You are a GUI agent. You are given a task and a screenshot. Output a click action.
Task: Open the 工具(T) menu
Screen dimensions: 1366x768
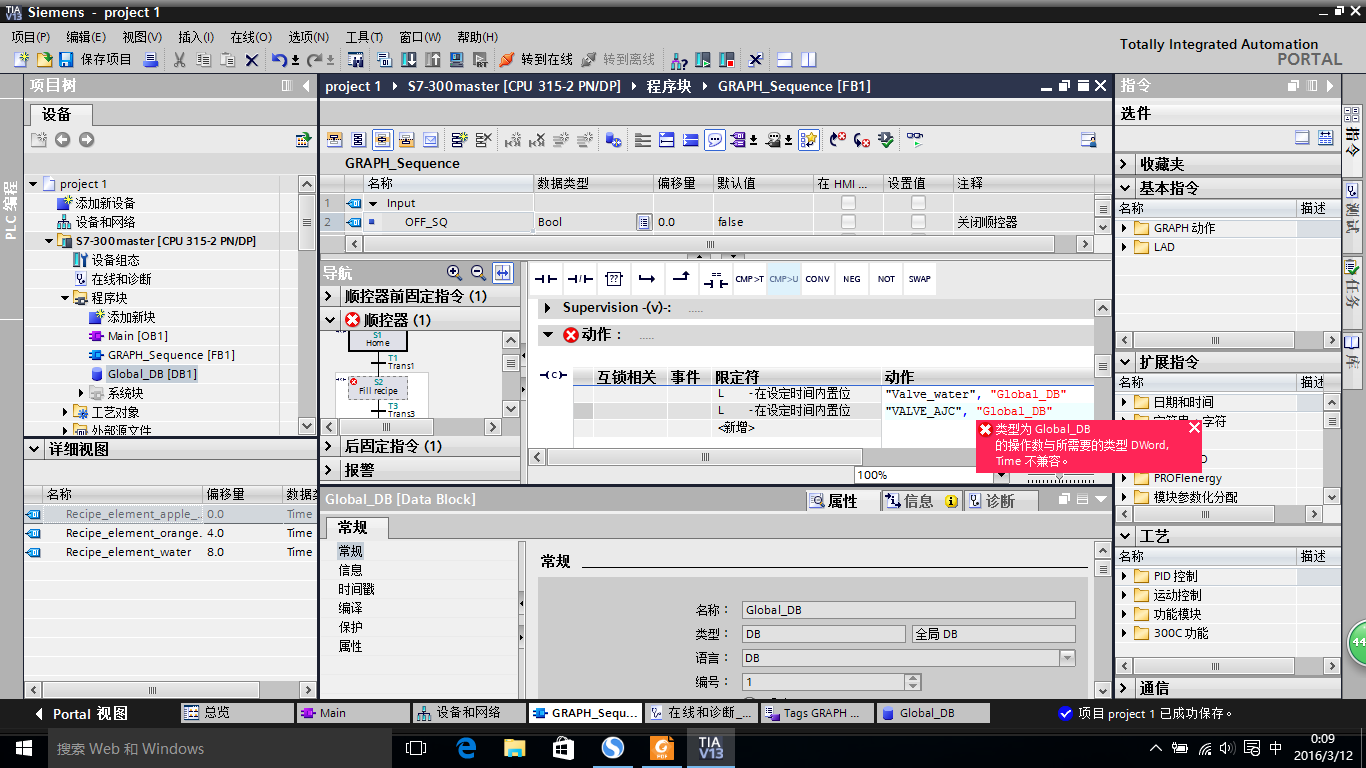(x=364, y=37)
